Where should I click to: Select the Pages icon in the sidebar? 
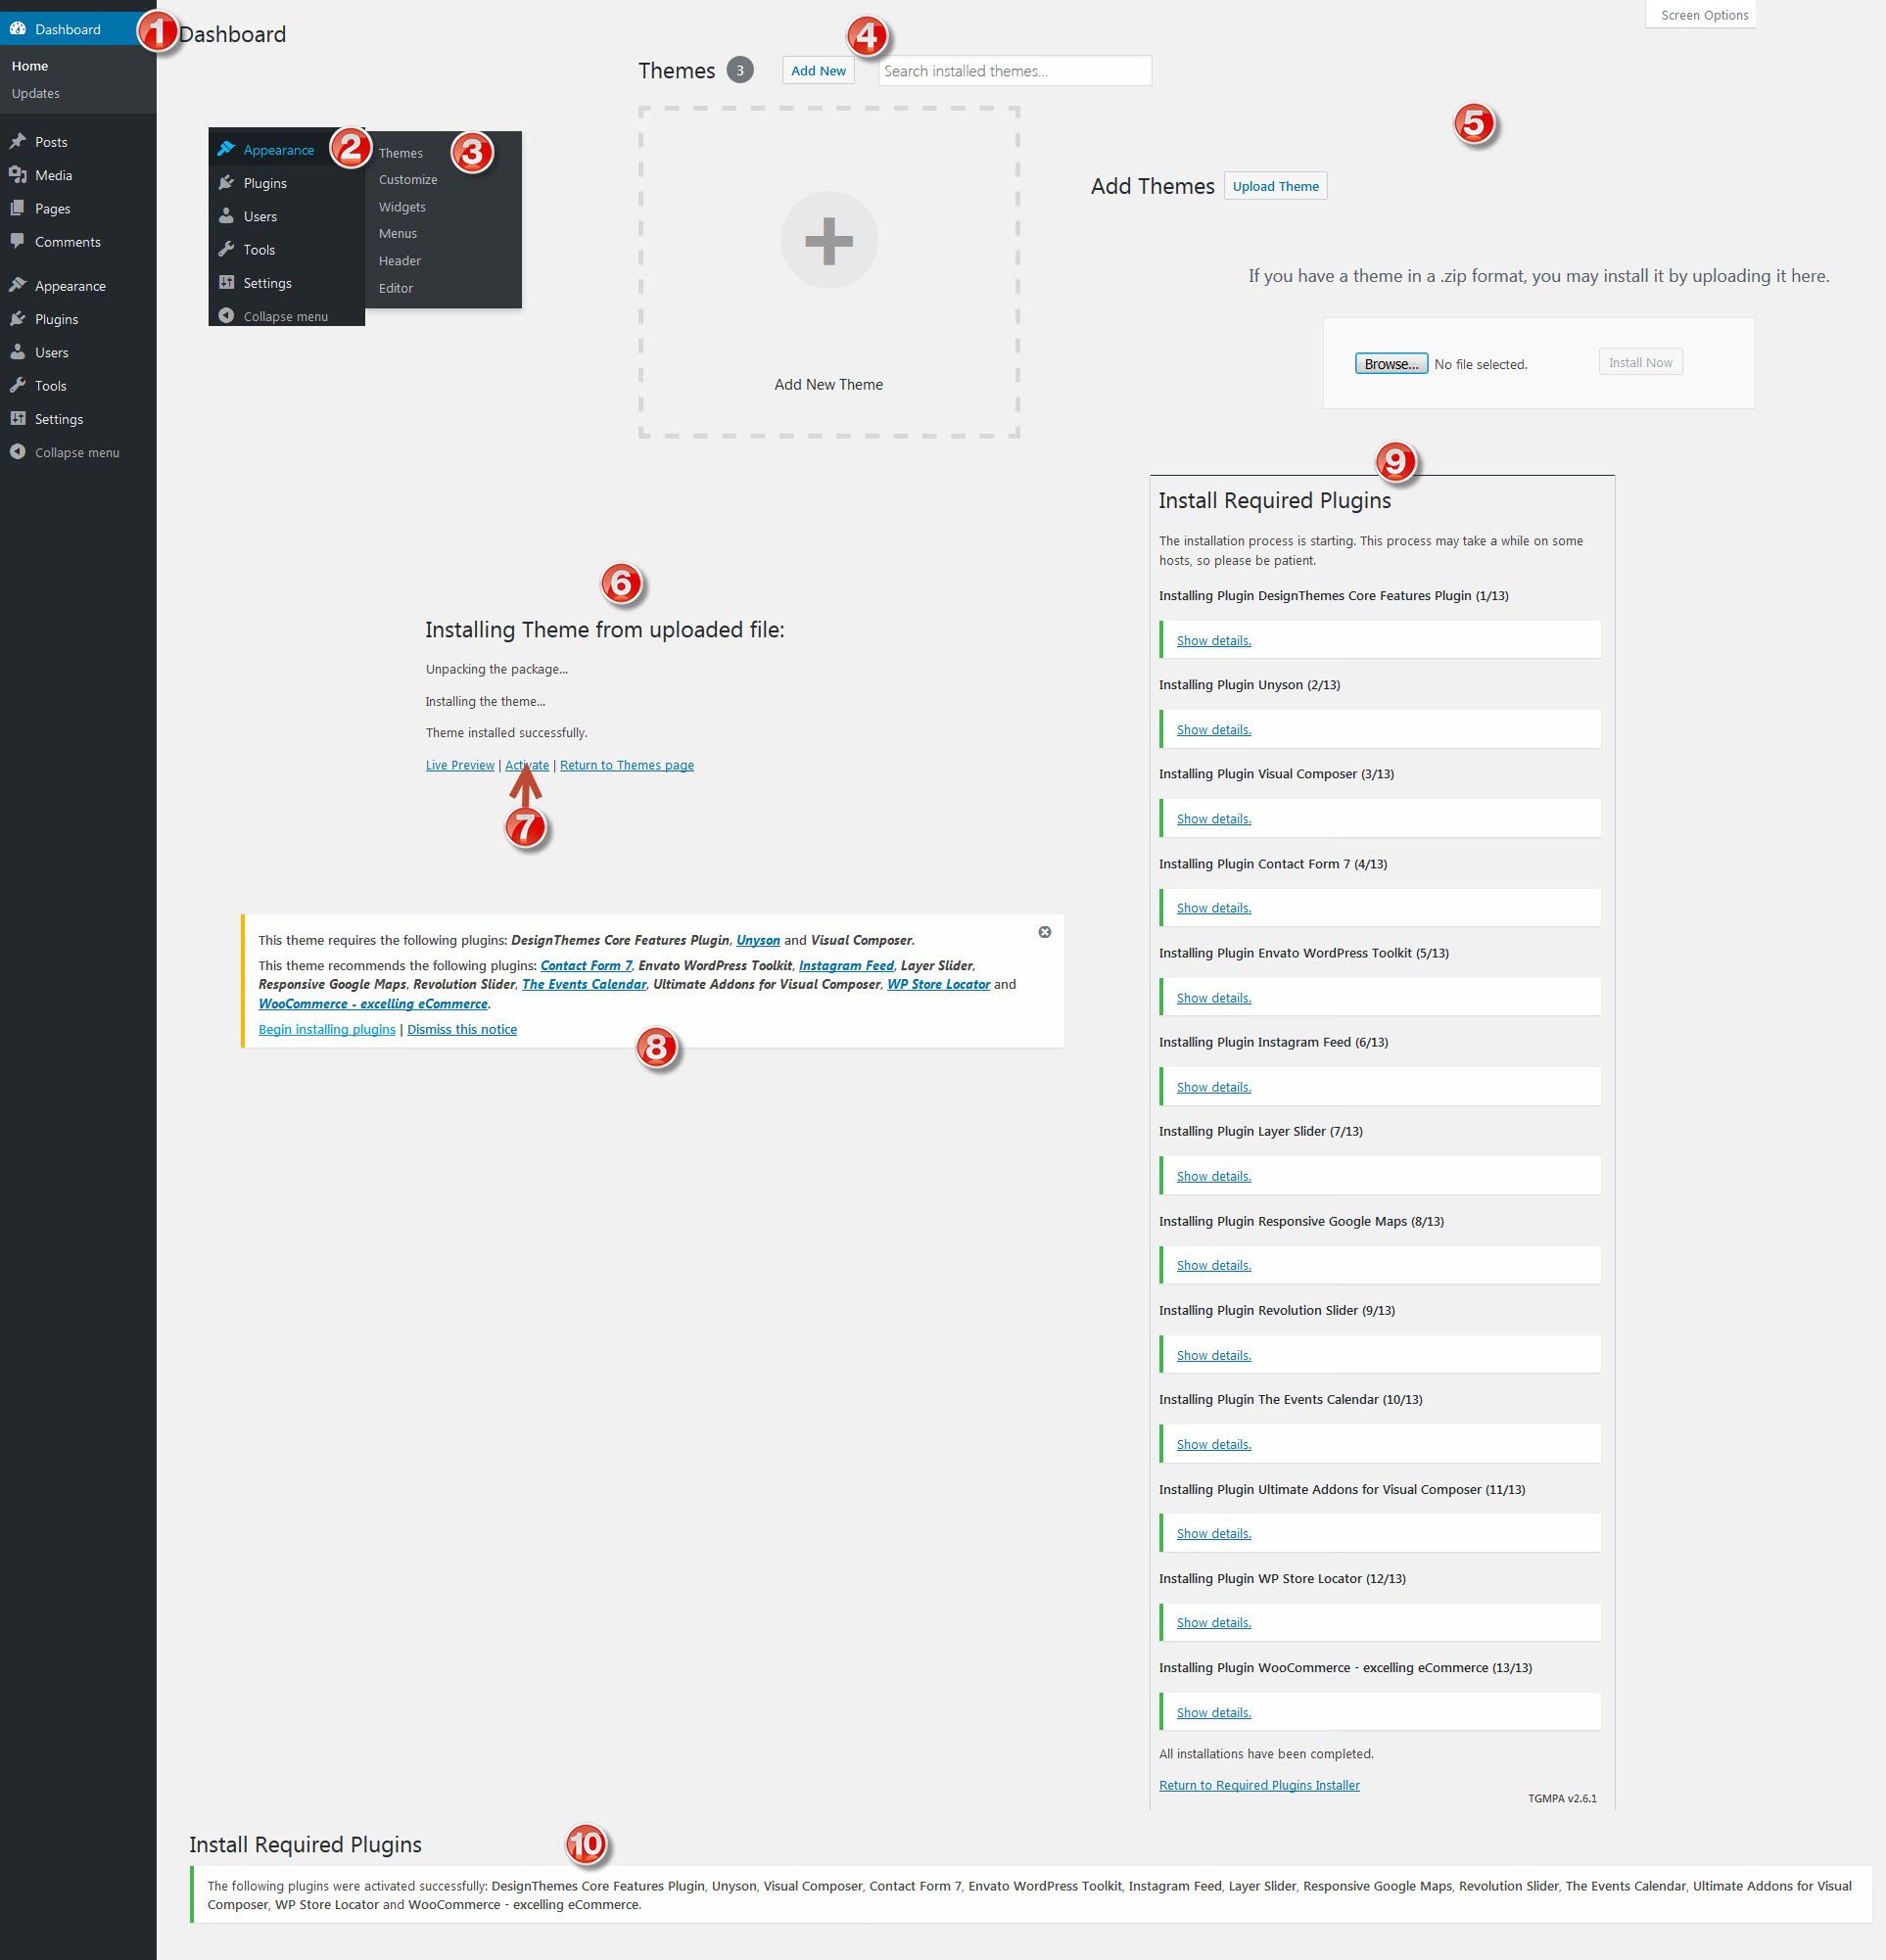click(x=19, y=208)
